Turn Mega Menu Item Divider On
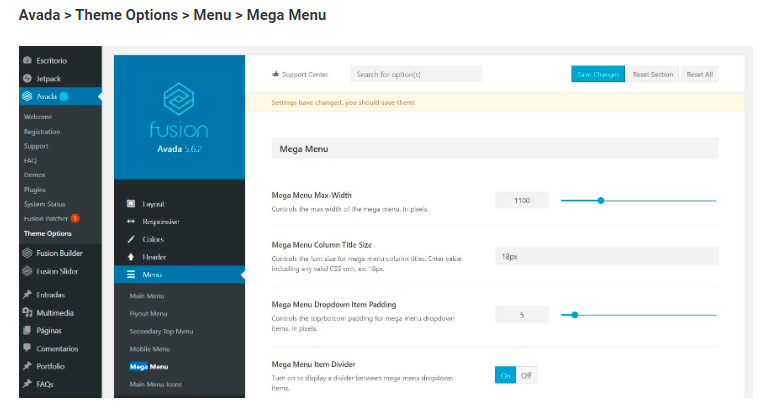The width and height of the screenshot is (784, 418). [506, 375]
